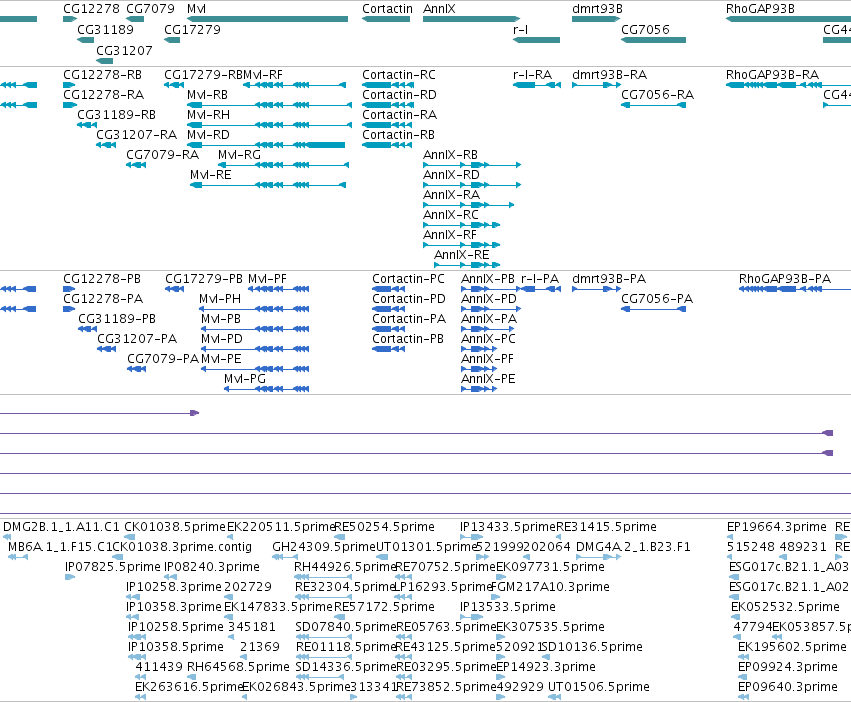
Task: Click the Cortactin gene glyph
Action: point(386,19)
